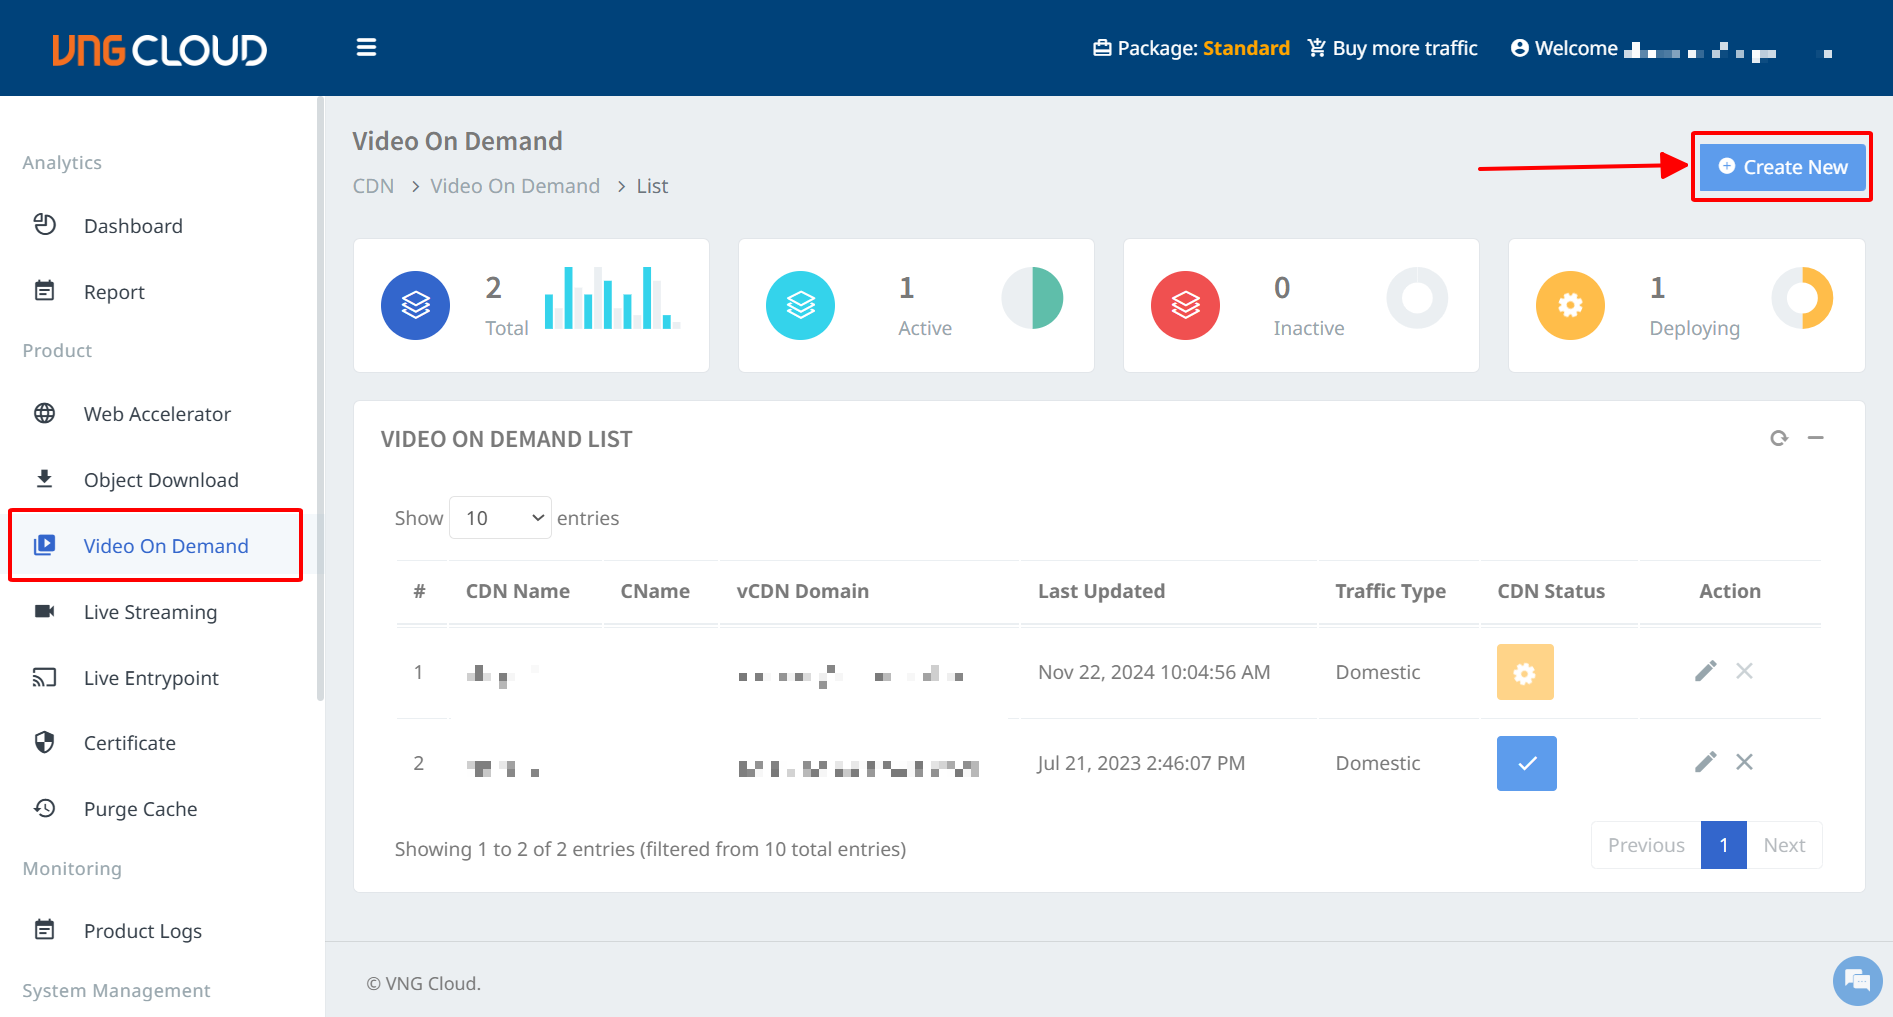Click the CDN breadcrumb link

[x=373, y=186]
